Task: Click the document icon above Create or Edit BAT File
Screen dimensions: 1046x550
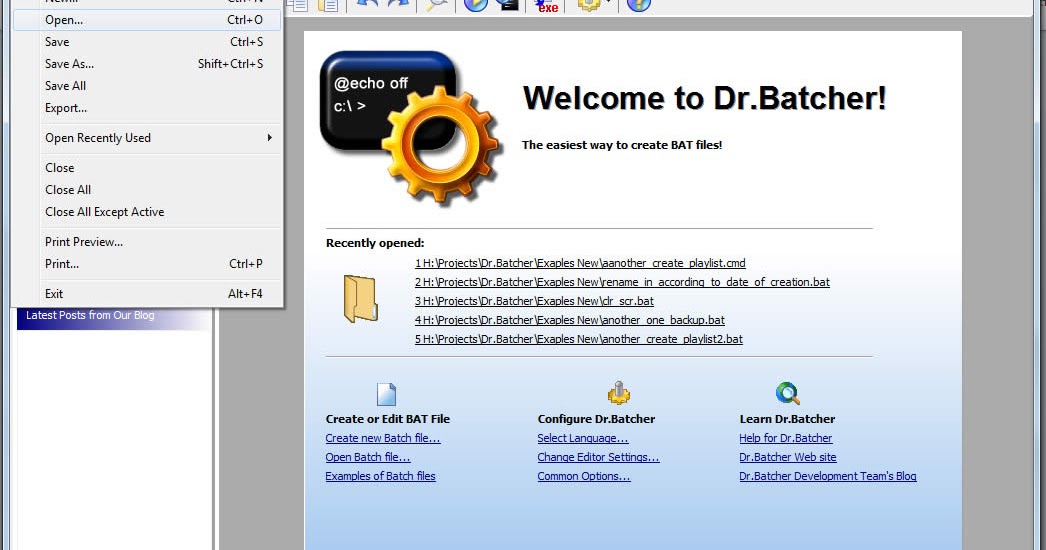Action: 386,394
